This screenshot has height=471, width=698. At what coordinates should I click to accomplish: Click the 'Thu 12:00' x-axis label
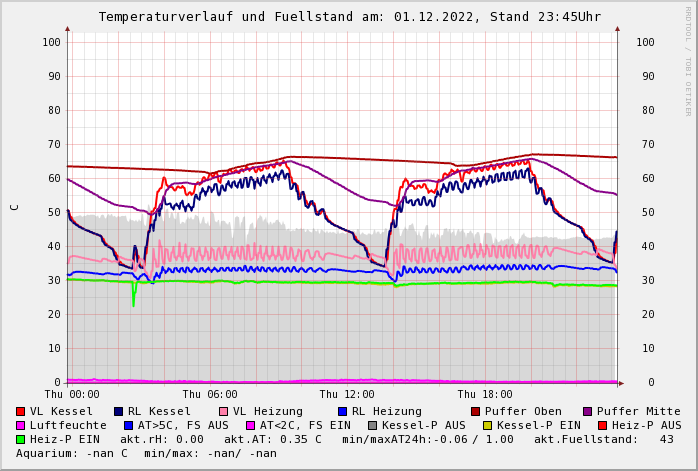[x=347, y=395]
